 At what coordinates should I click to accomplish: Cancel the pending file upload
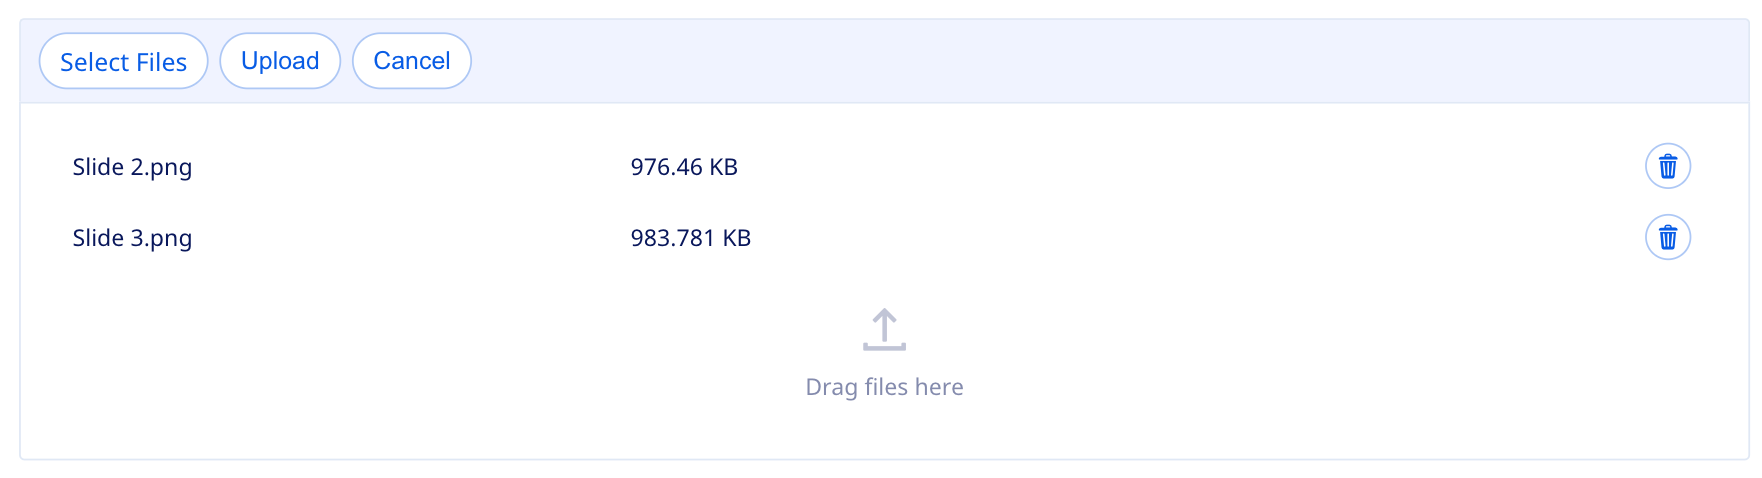pos(411,61)
